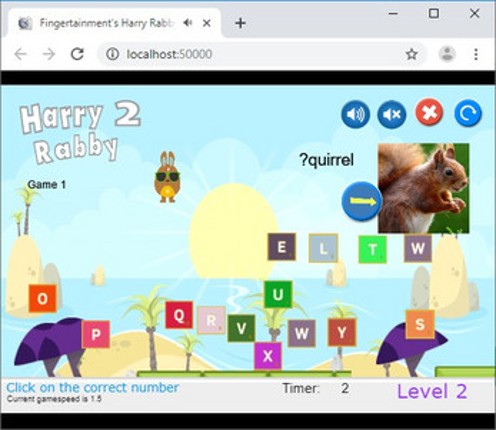Select the letter Y tile
The image size is (496, 430).
[x=342, y=332]
